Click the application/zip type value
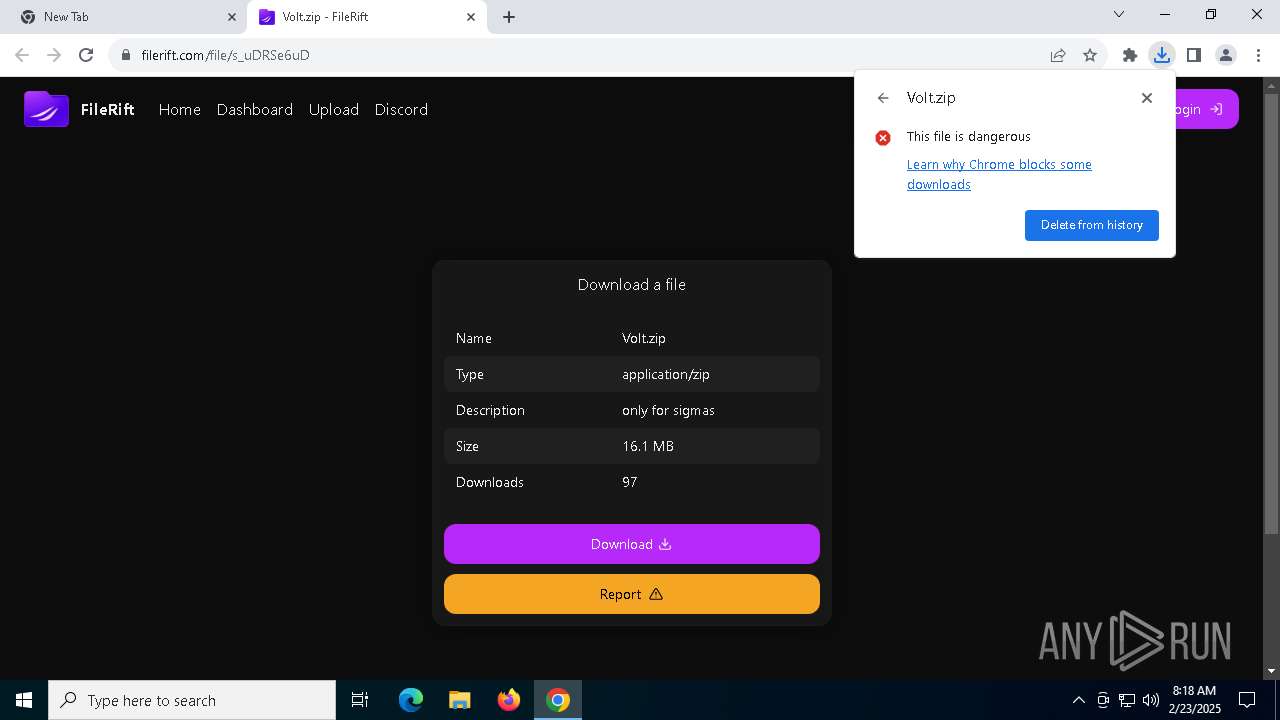This screenshot has height=720, width=1280. coord(666,374)
